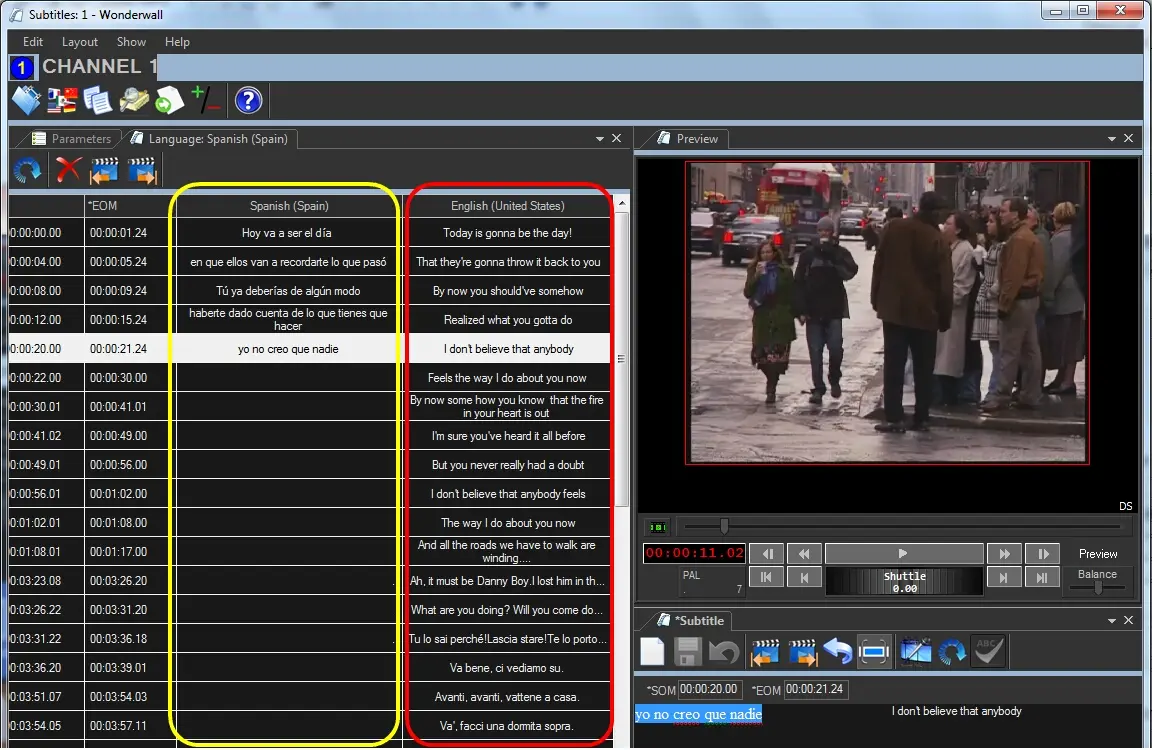Toggle the blue bracketed frame button
Image resolution: width=1152 pixels, height=750 pixels.
[x=874, y=652]
